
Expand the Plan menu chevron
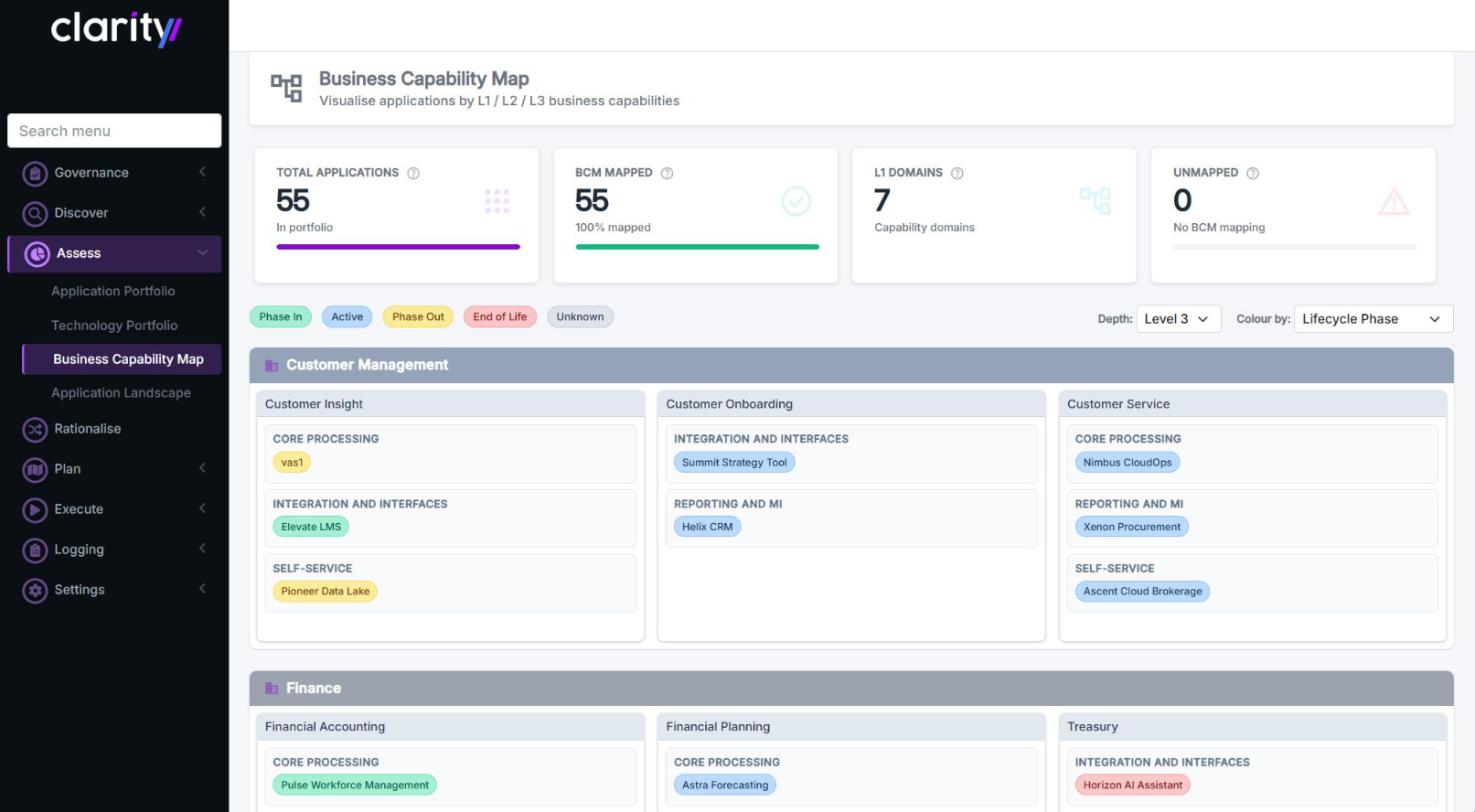[x=202, y=468]
